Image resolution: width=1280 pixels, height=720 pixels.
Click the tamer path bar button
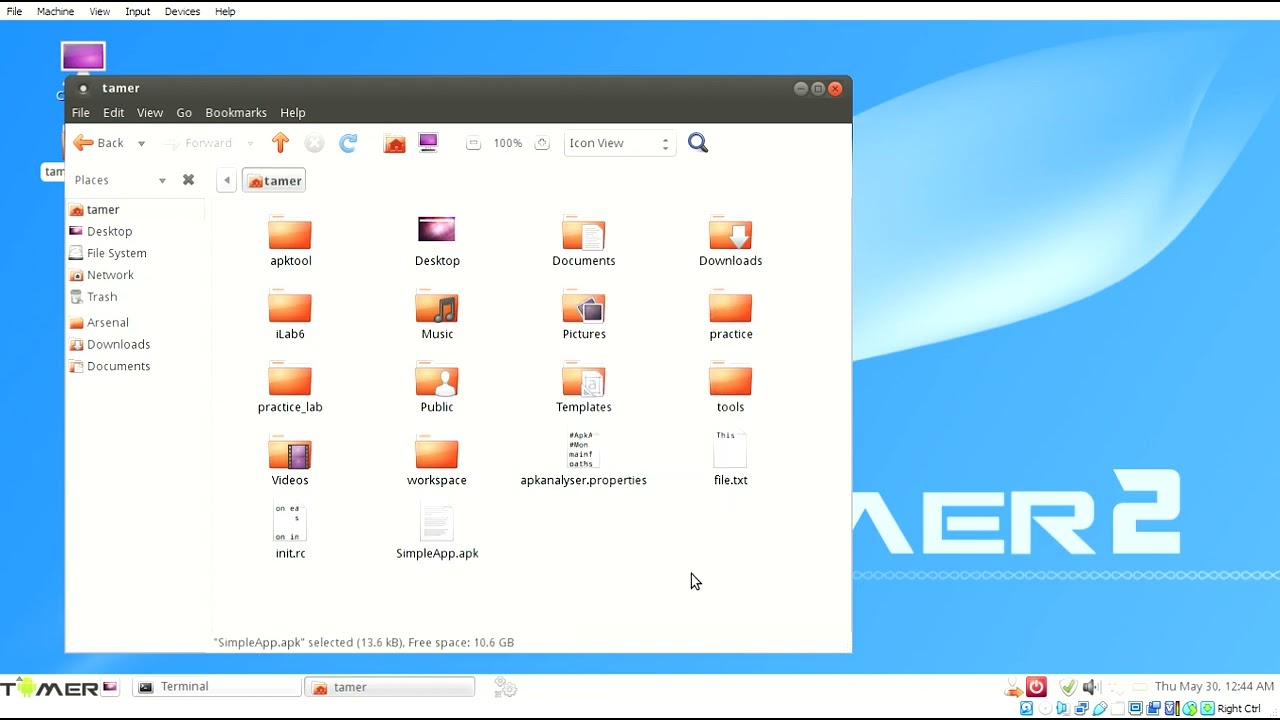274,181
